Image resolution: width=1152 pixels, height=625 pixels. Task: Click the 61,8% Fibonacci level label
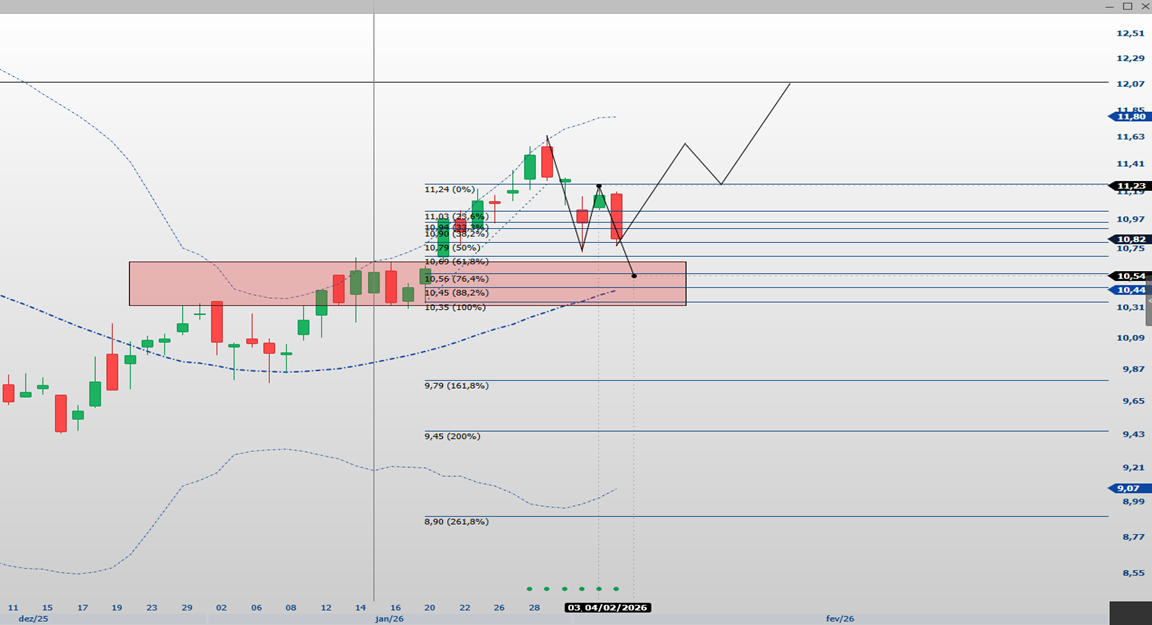(x=456, y=261)
